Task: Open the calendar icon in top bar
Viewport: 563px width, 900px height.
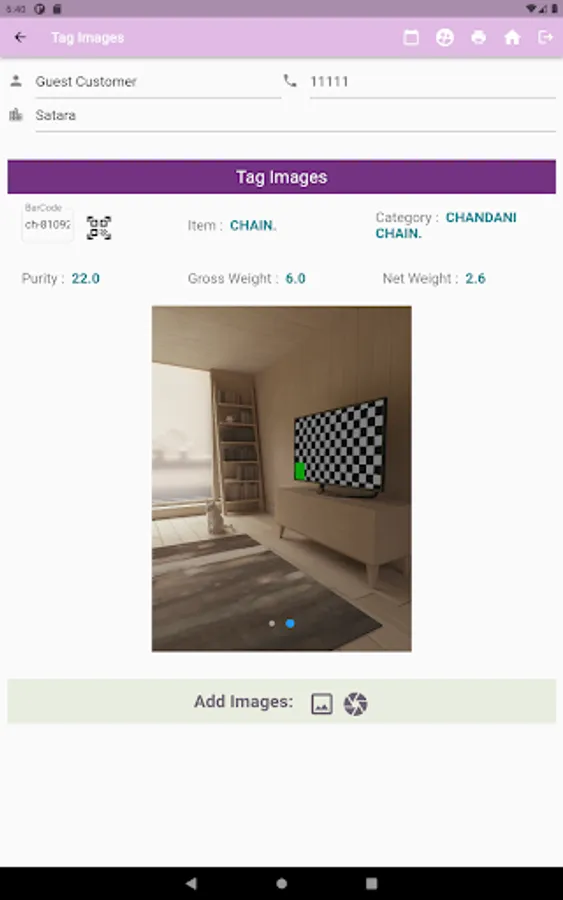Action: click(411, 38)
